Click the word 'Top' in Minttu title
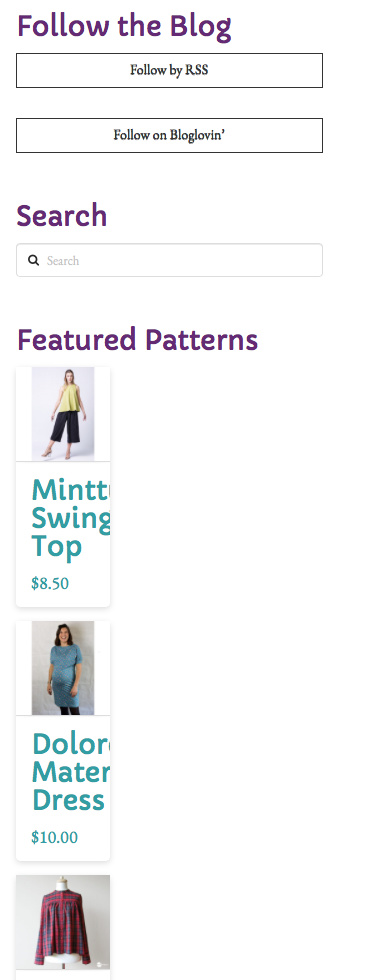377x980 pixels. 56,546
